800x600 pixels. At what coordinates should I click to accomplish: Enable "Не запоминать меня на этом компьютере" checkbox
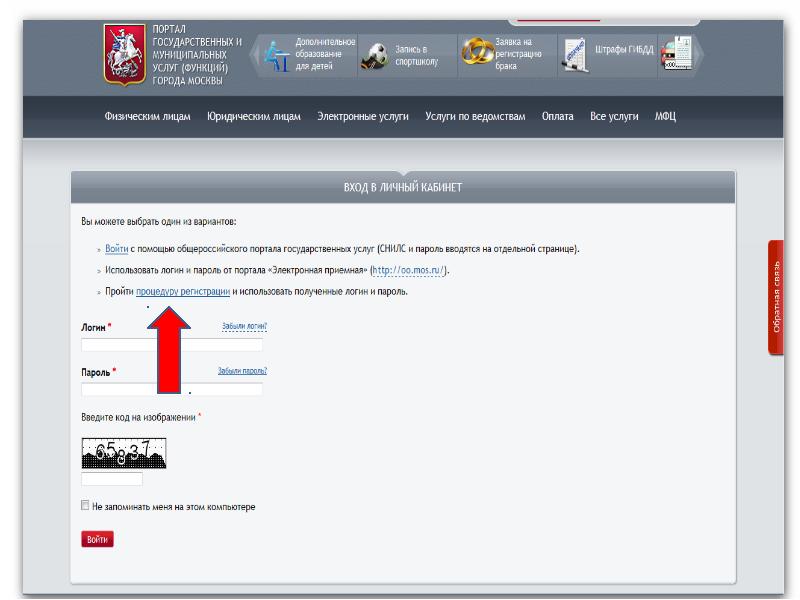click(85, 506)
